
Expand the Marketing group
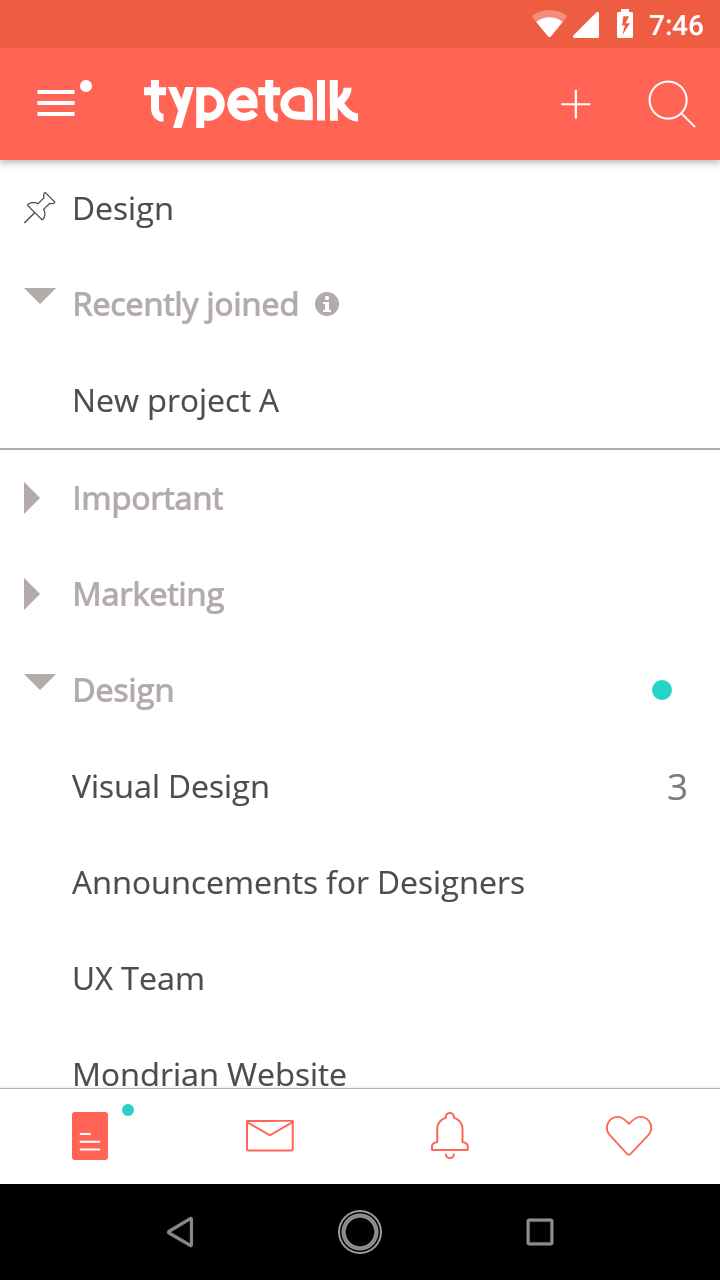tap(32, 594)
